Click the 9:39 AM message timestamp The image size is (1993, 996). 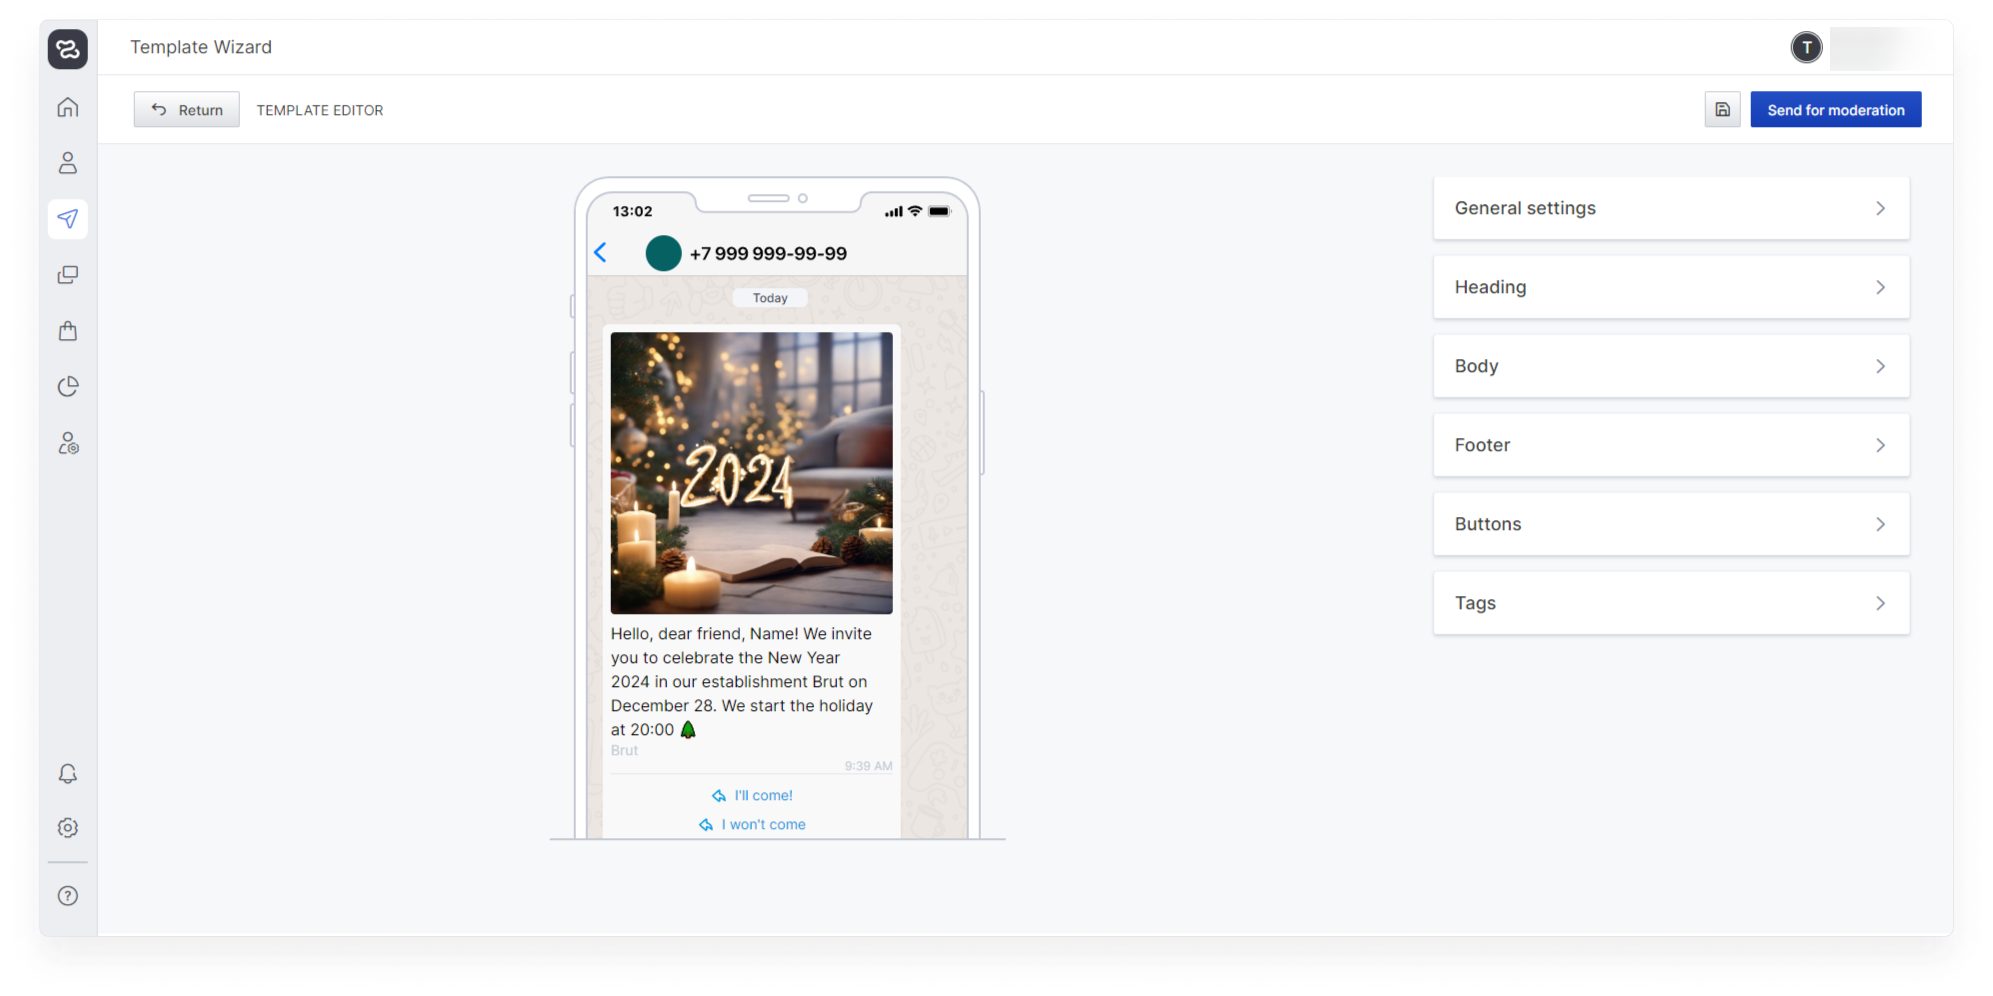(868, 766)
